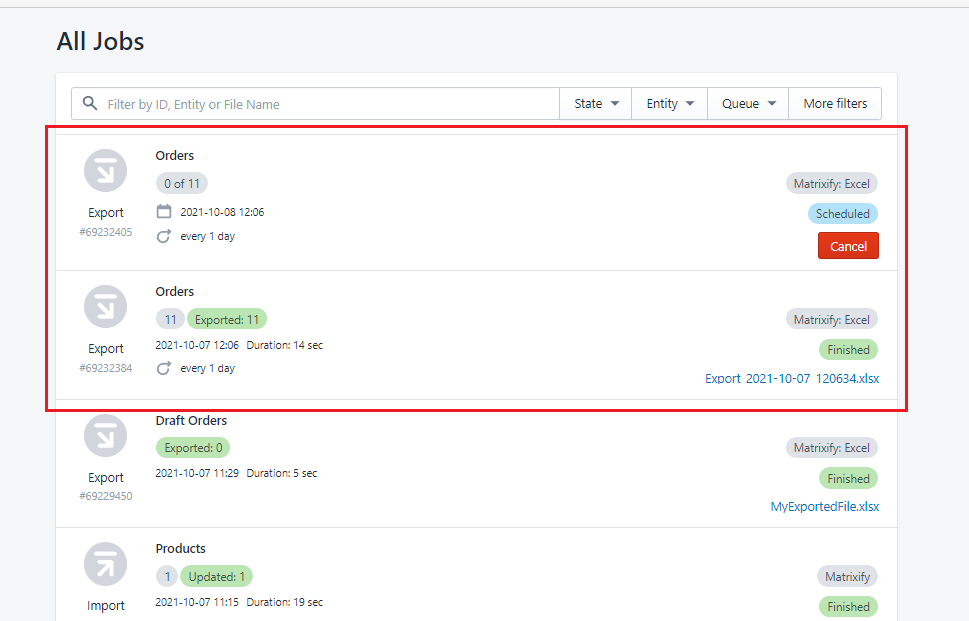Click the Exported: 11 badge
This screenshot has width=969, height=621.
(x=227, y=320)
